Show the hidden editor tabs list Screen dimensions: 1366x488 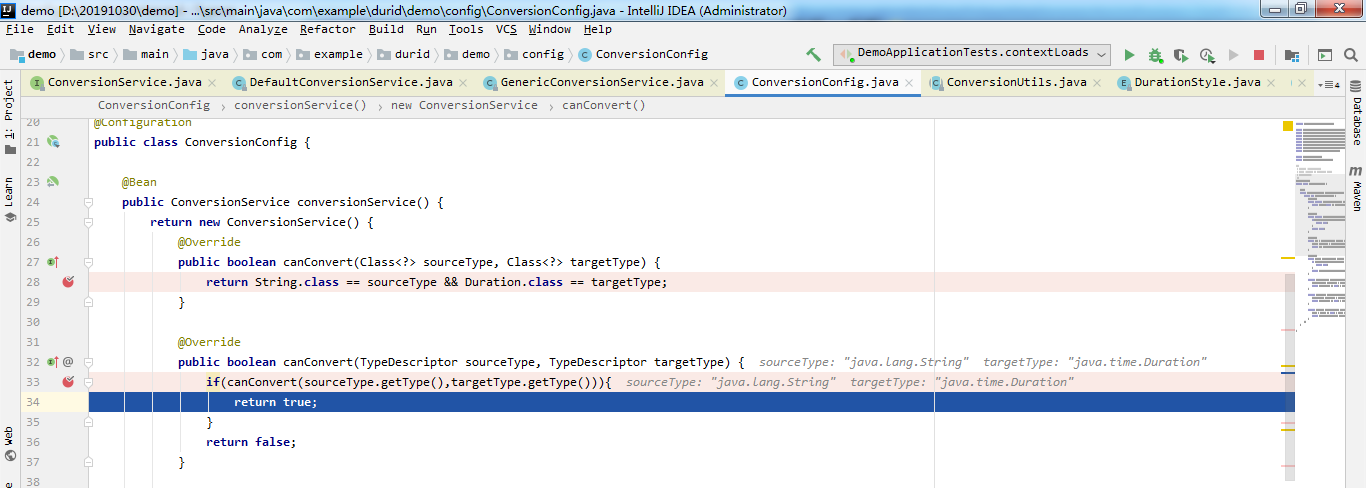click(1329, 84)
